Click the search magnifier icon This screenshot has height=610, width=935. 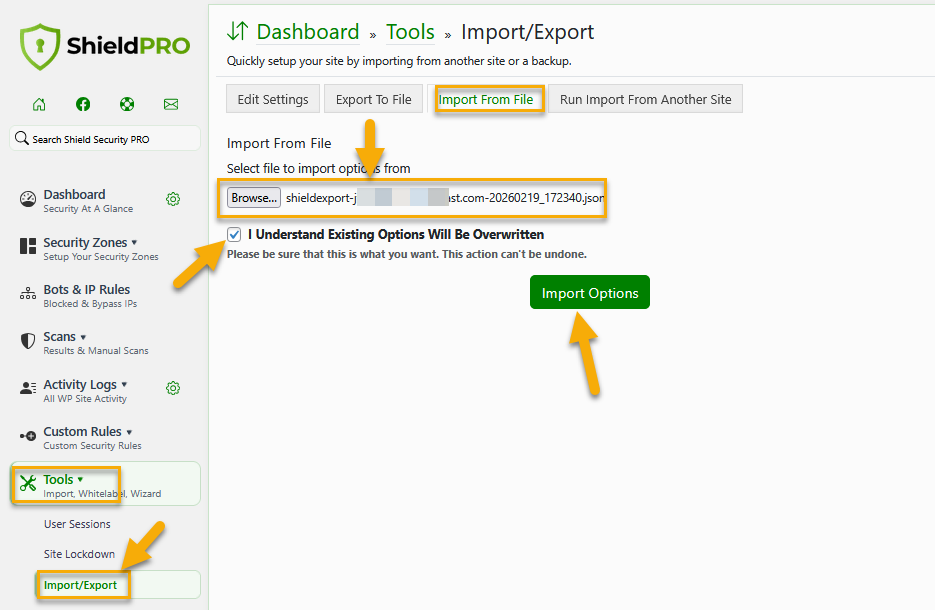[x=21, y=138]
